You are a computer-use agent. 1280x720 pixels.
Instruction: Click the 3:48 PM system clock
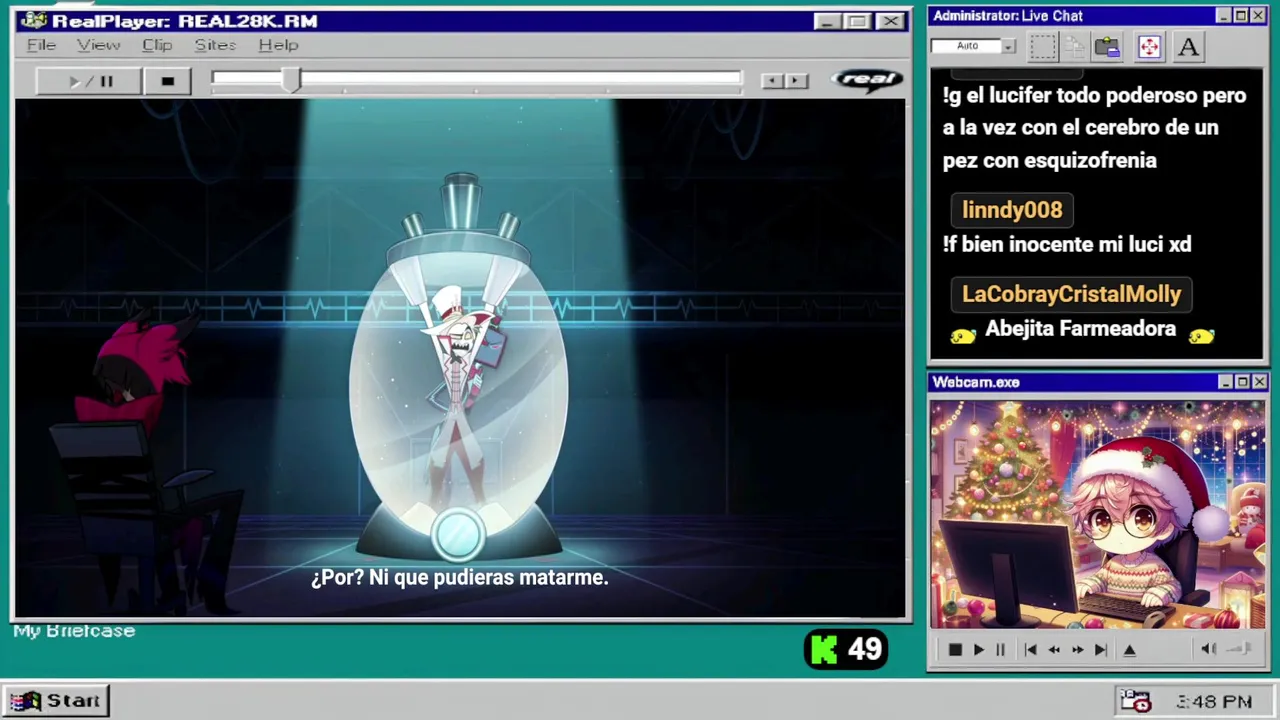1214,702
